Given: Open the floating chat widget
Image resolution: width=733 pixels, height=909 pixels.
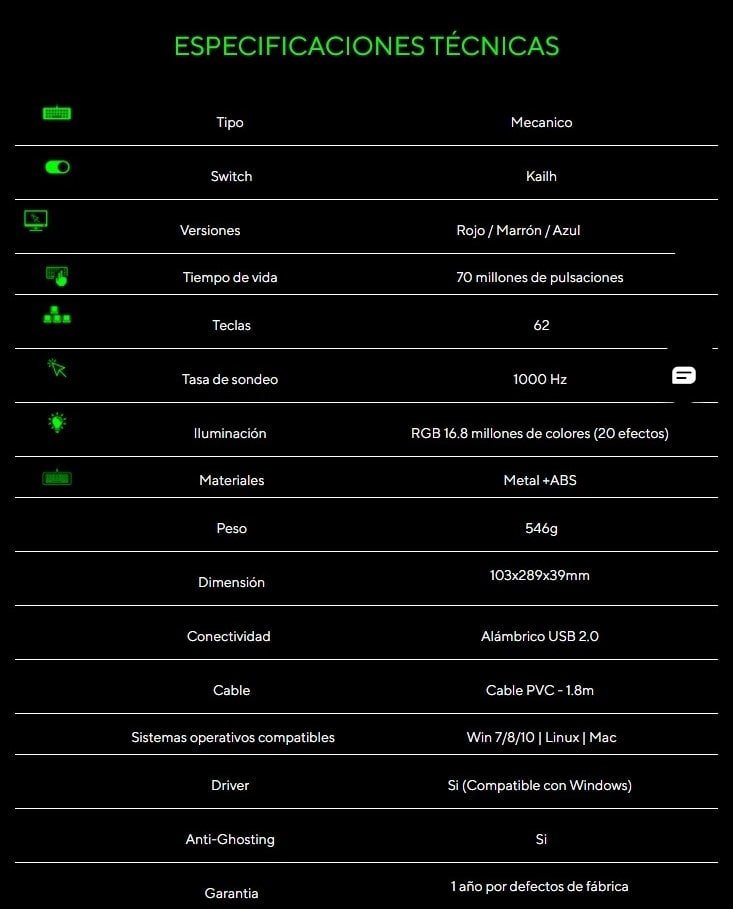Looking at the screenshot, I should 684,375.
